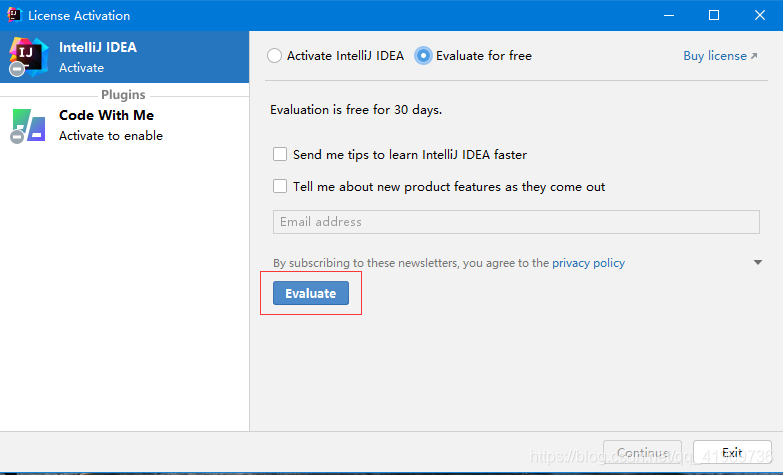
Task: Click the Evaluate button
Action: coord(311,293)
